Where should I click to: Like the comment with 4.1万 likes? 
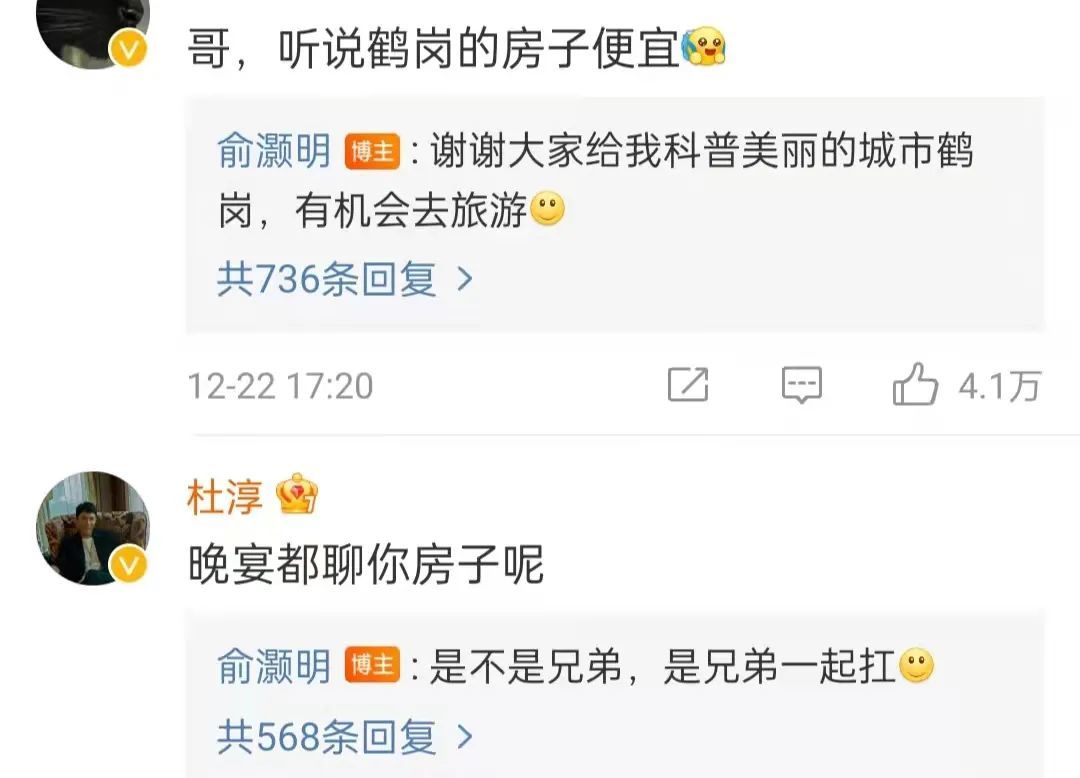point(915,383)
